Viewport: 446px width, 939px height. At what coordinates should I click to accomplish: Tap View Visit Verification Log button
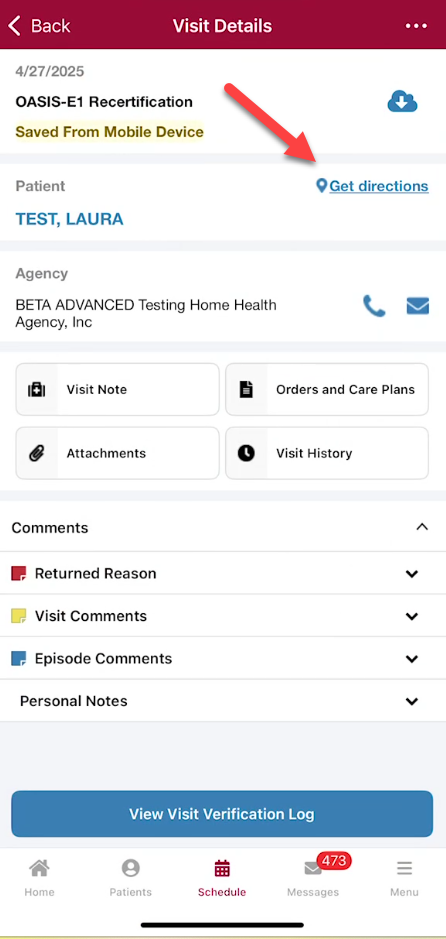[222, 814]
